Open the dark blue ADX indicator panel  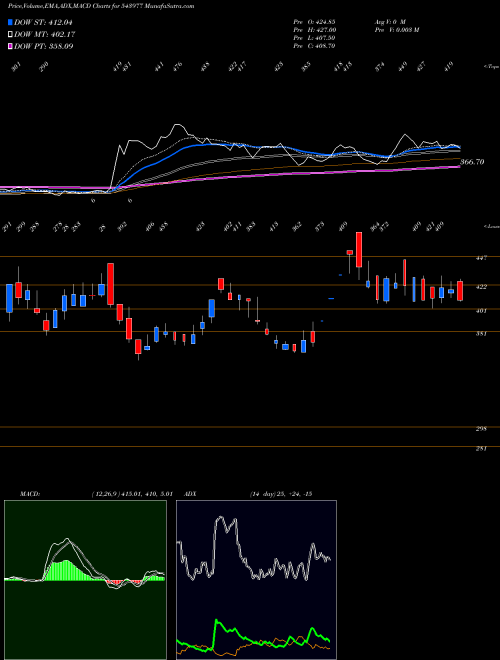(256, 580)
